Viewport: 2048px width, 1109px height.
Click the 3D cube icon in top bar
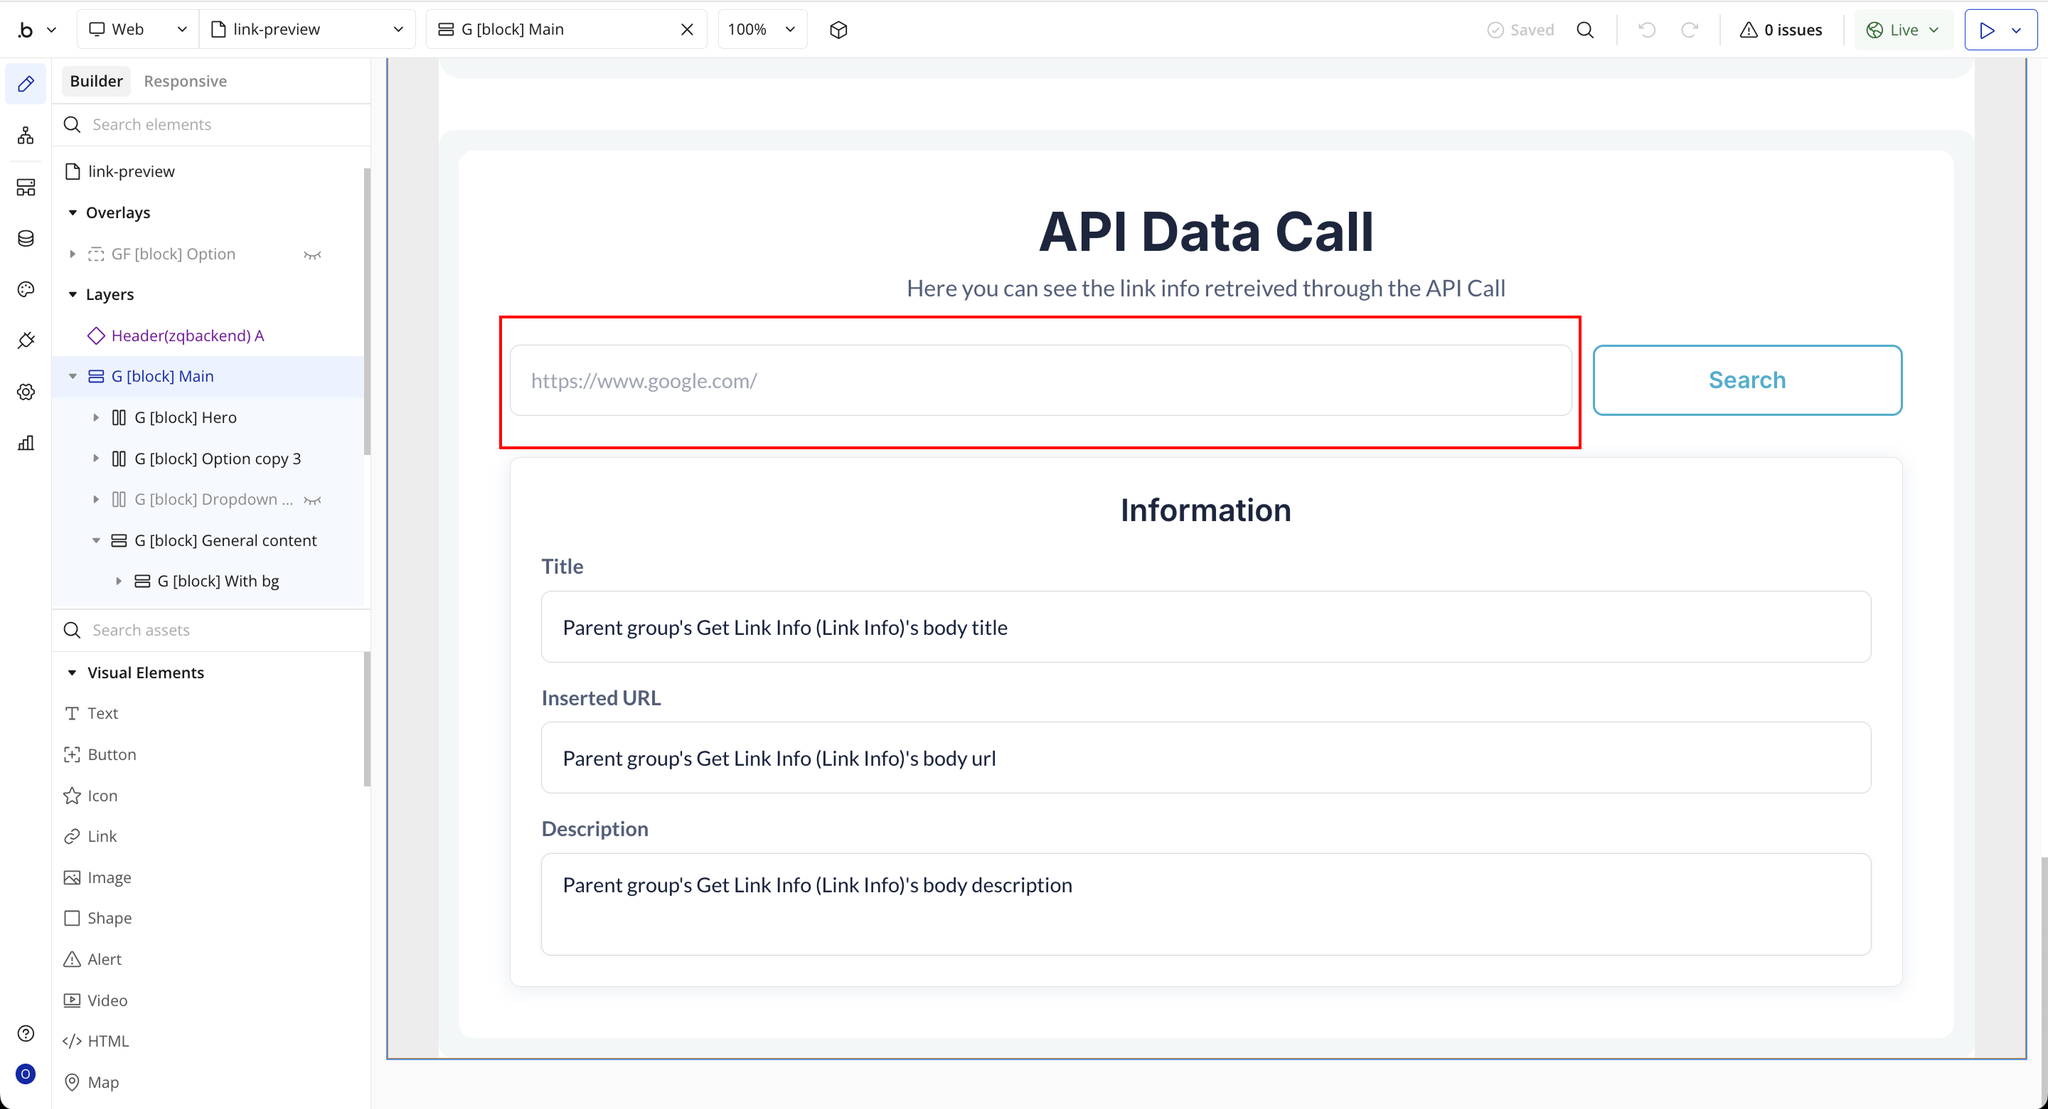tap(838, 30)
